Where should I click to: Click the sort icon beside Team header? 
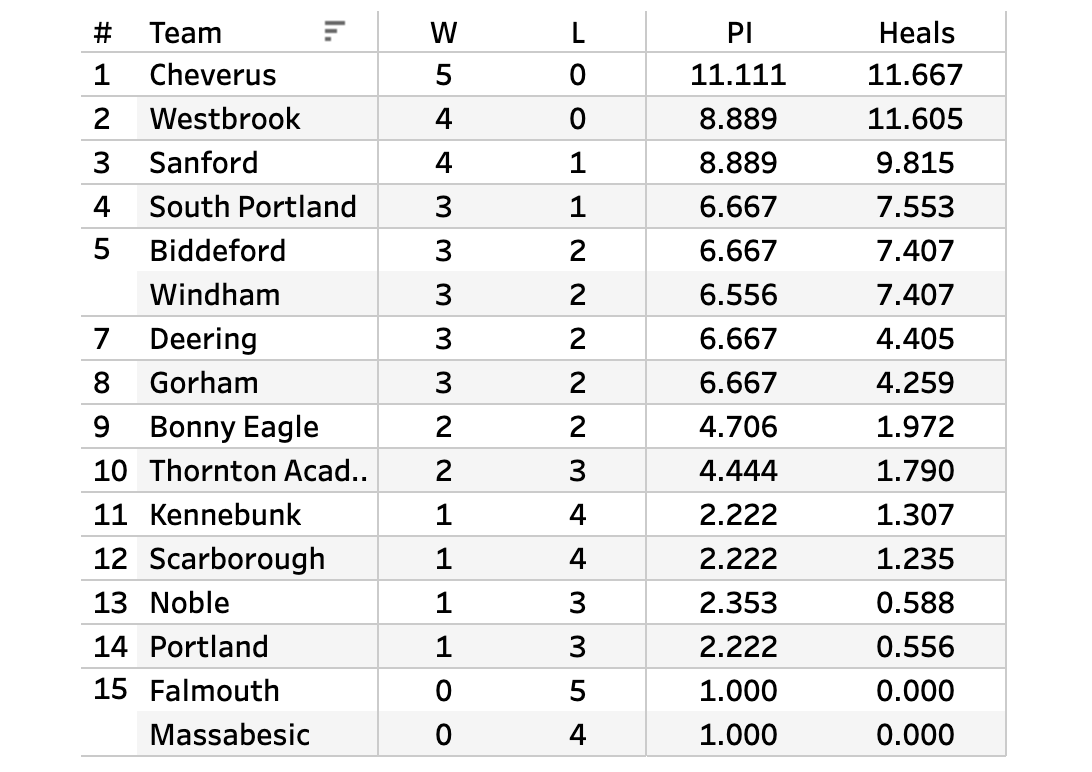(334, 32)
